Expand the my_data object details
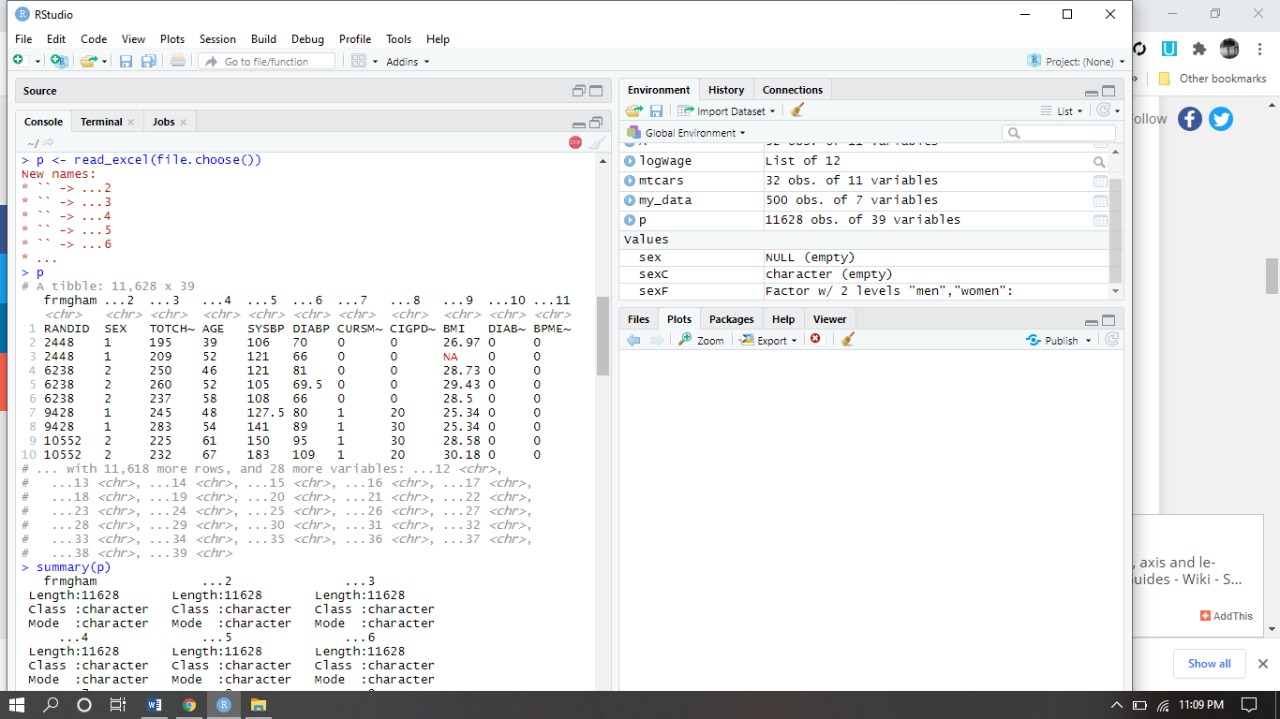 tap(630, 200)
